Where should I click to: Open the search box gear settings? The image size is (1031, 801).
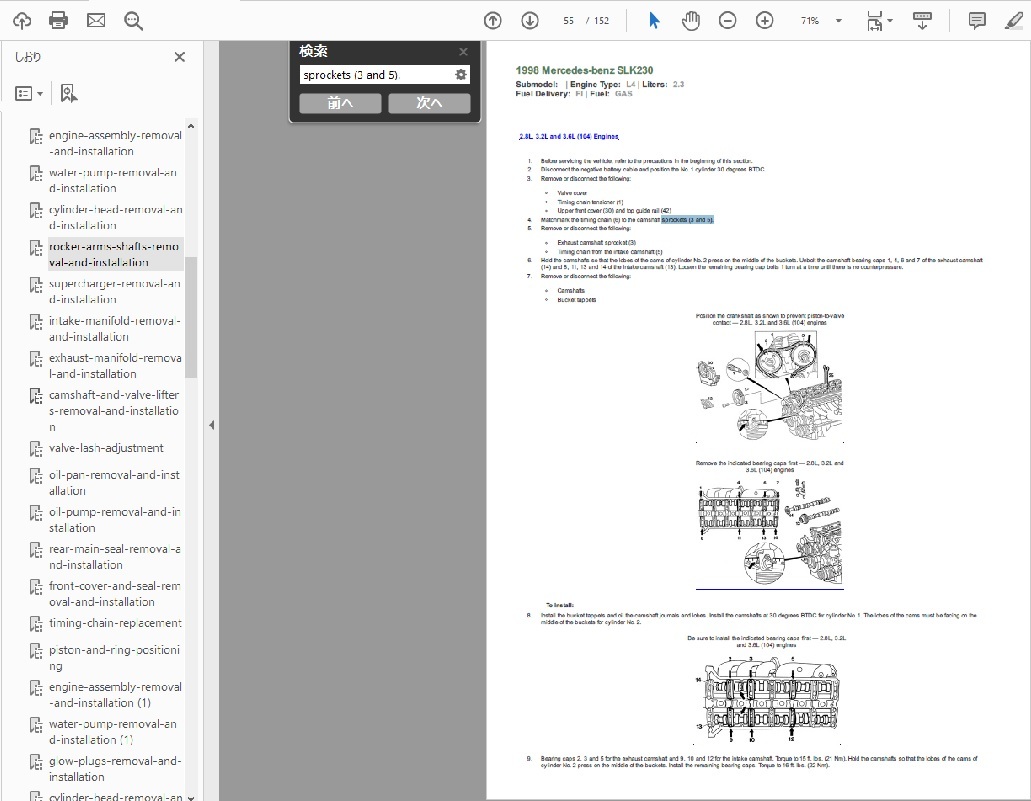tap(461, 75)
